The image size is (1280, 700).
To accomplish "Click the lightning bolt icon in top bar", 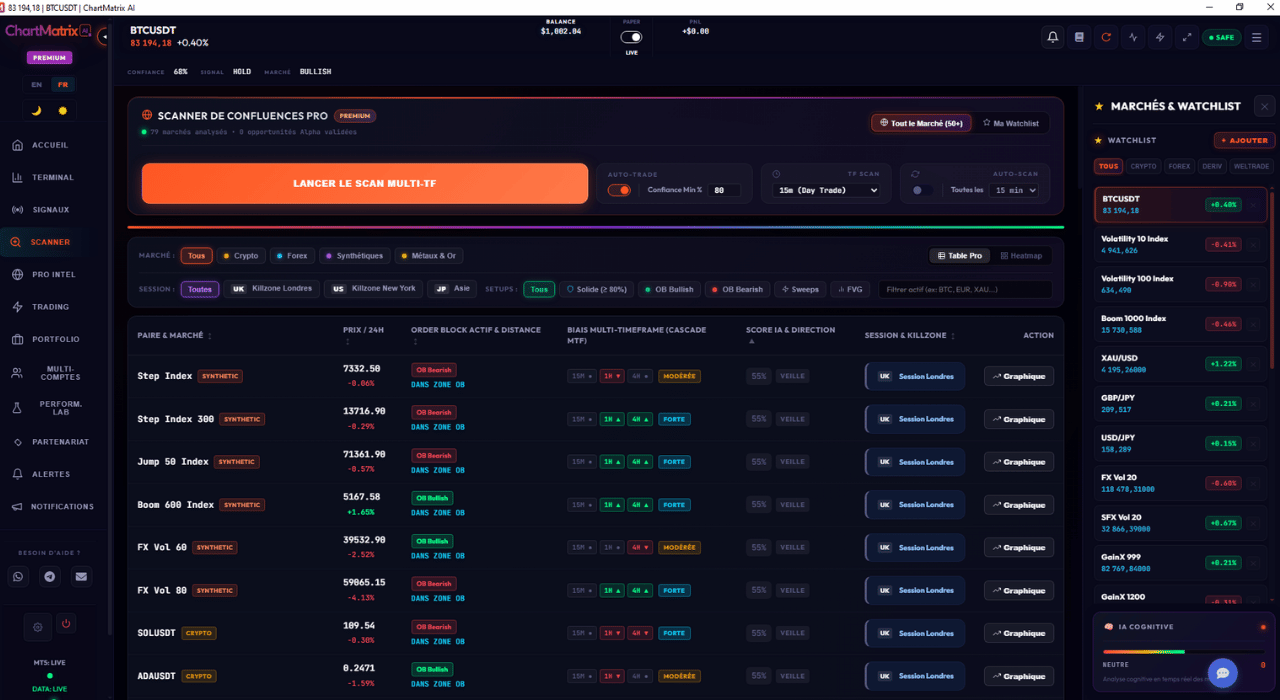I will (1160, 37).
